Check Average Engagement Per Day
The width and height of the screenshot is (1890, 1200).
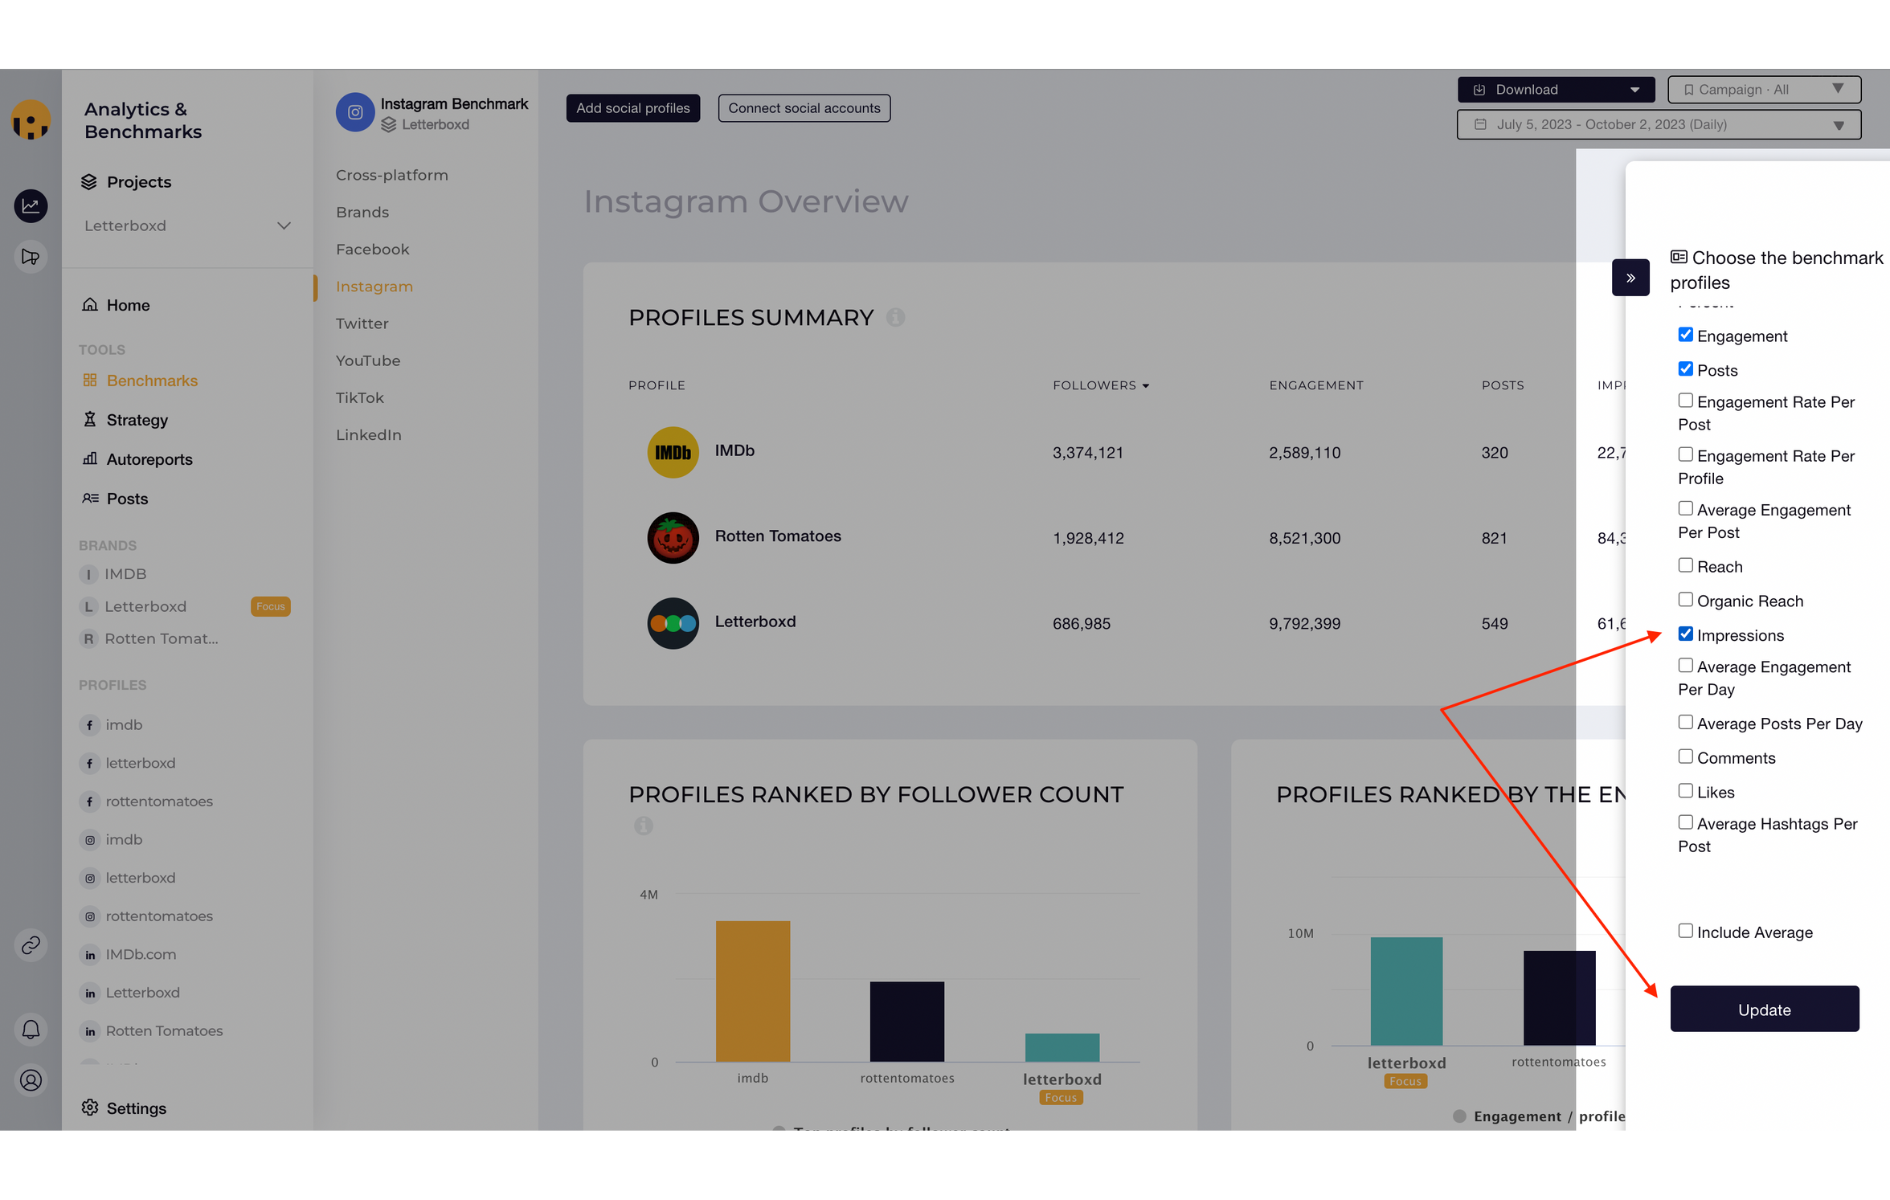(1685, 666)
